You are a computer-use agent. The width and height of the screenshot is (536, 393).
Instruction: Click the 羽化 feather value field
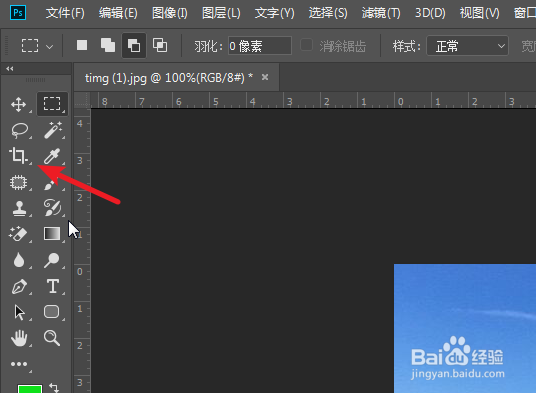[x=260, y=46]
